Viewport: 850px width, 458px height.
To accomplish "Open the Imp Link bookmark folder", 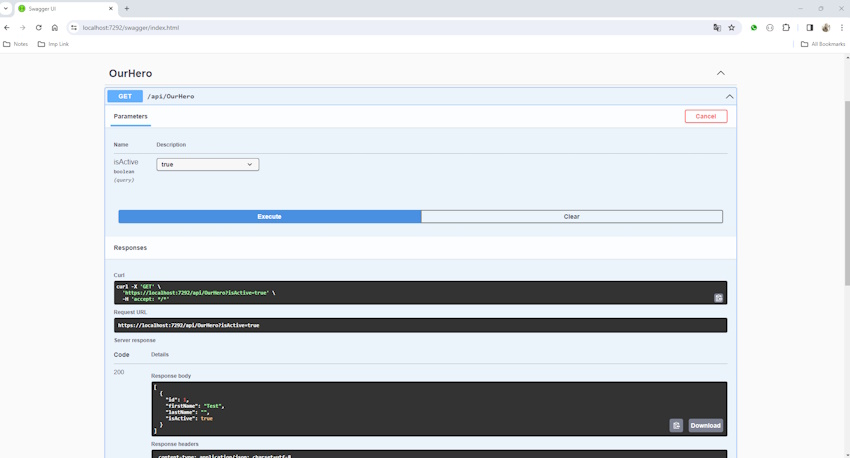I will (x=53, y=44).
